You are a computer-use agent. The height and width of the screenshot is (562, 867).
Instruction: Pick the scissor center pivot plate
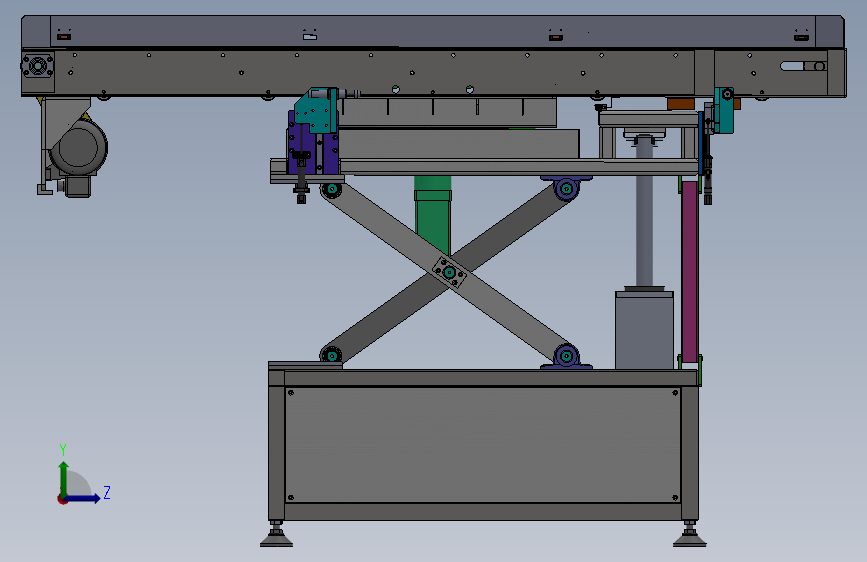point(449,272)
